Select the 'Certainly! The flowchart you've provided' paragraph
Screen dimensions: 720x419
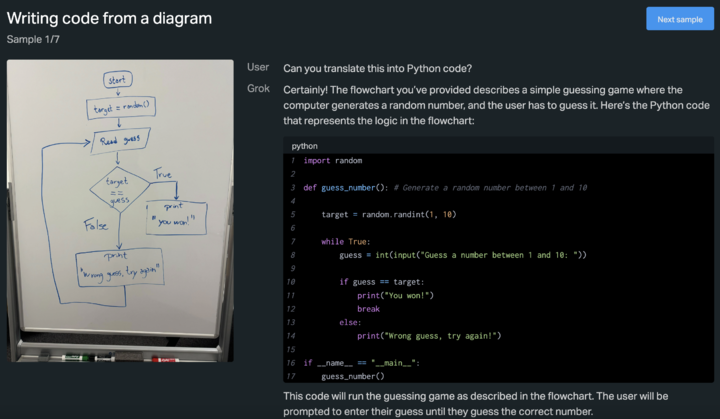pyautogui.click(x=496, y=105)
